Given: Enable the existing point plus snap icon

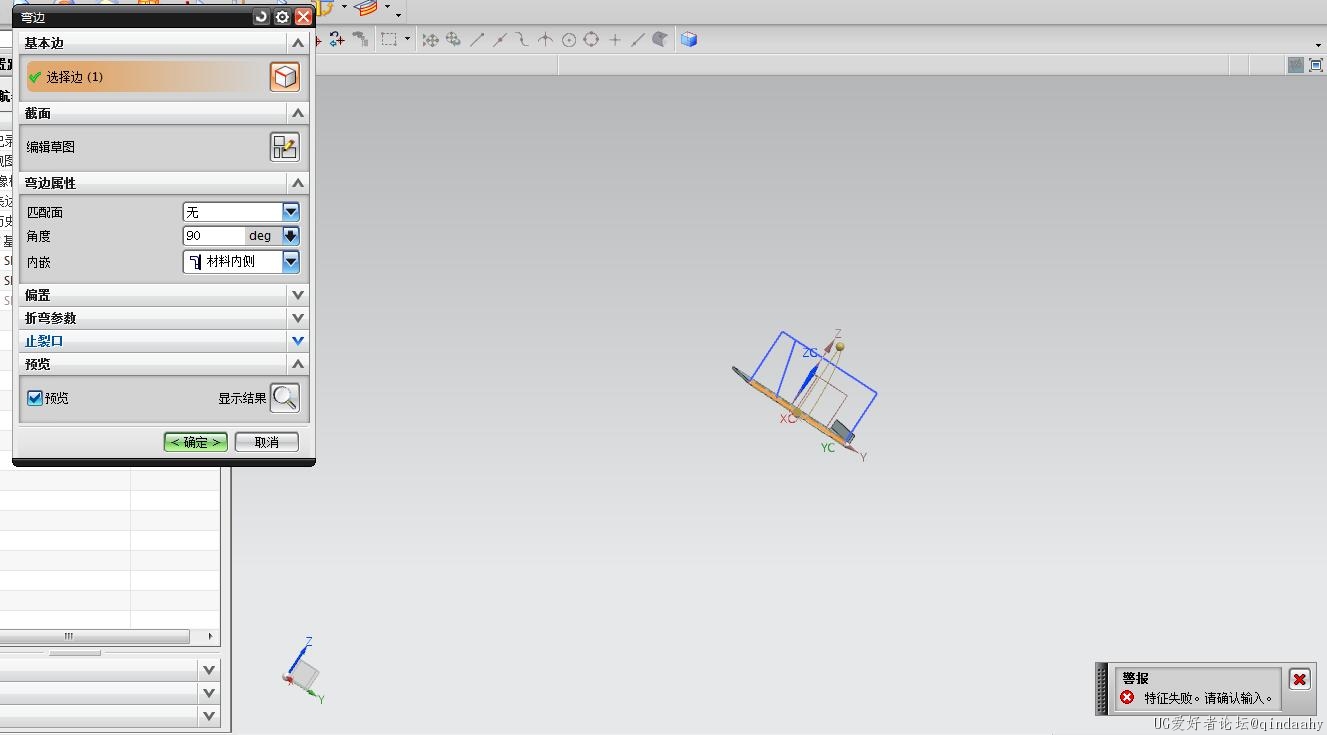Looking at the screenshot, I should pyautogui.click(x=615, y=40).
